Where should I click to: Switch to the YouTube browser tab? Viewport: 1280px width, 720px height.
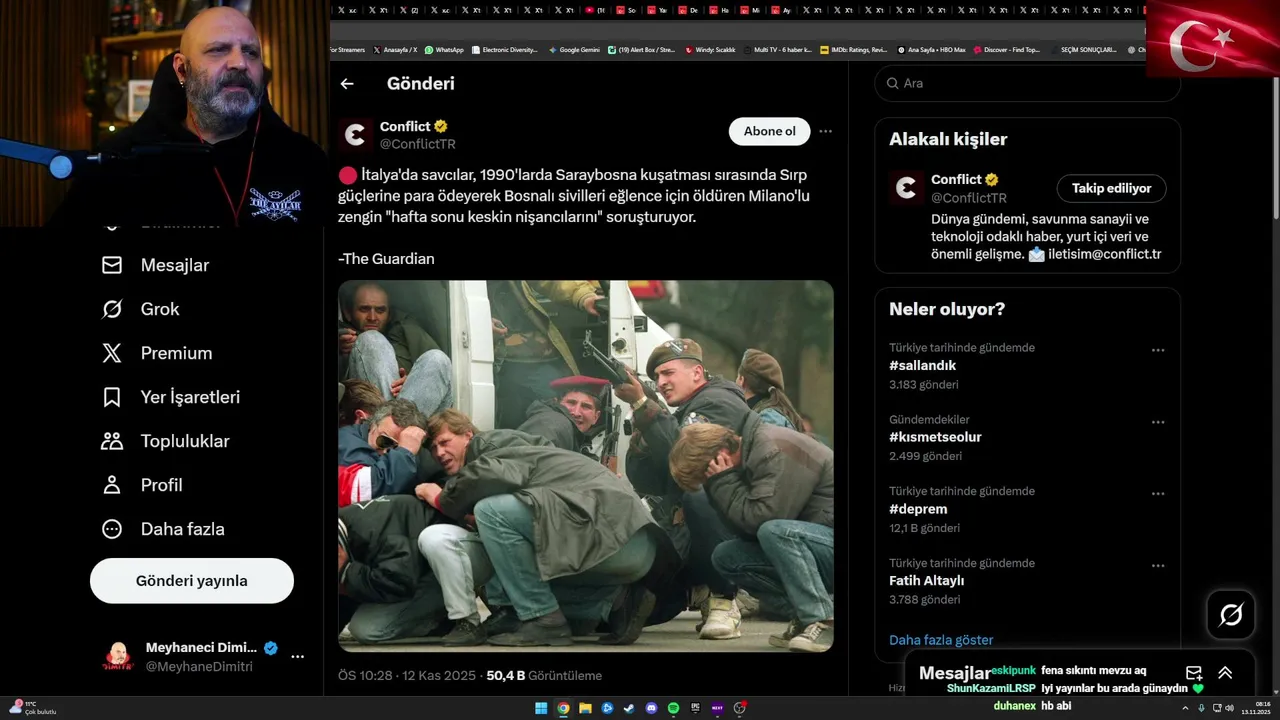tap(597, 10)
